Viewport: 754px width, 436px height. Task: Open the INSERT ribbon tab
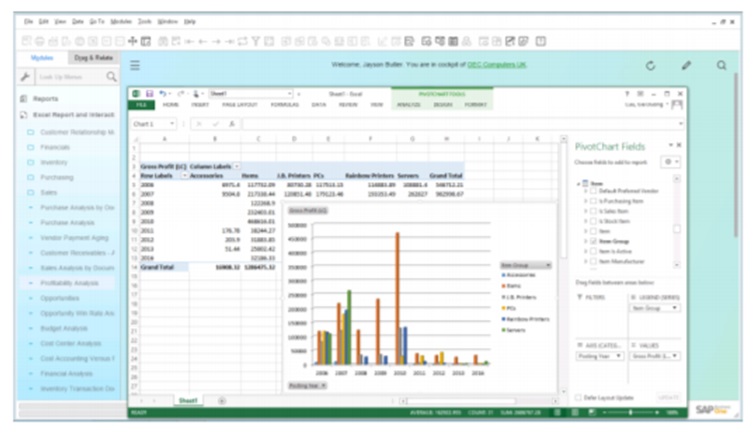(200, 104)
